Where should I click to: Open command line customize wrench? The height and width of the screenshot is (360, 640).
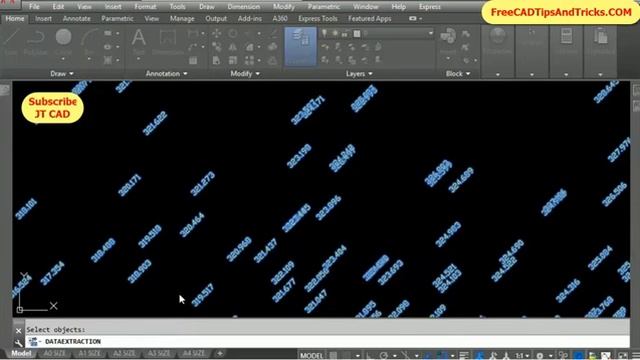[x=18, y=343]
